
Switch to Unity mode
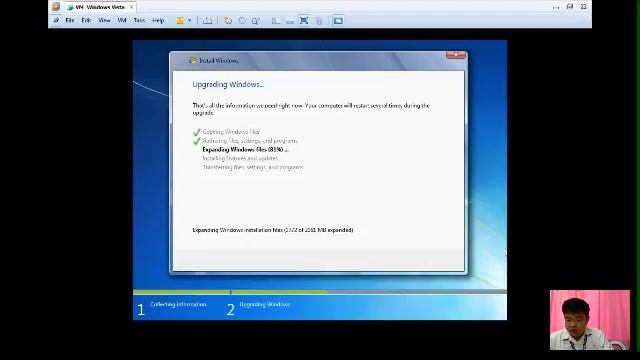(x=319, y=20)
